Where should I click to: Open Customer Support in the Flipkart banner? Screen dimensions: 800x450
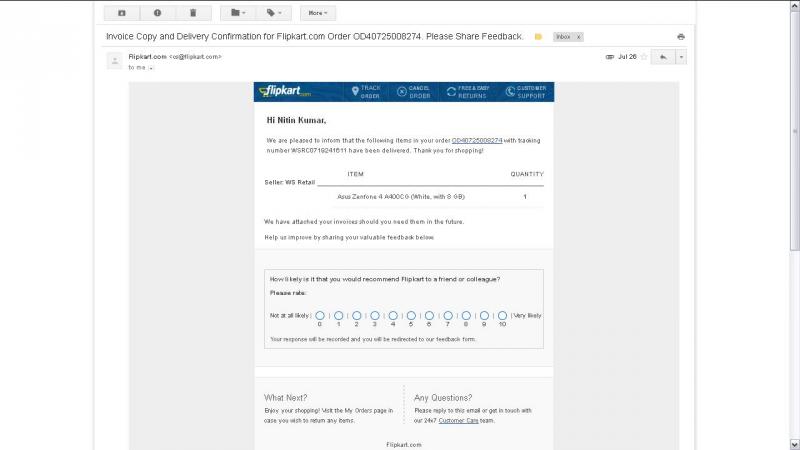(x=526, y=92)
